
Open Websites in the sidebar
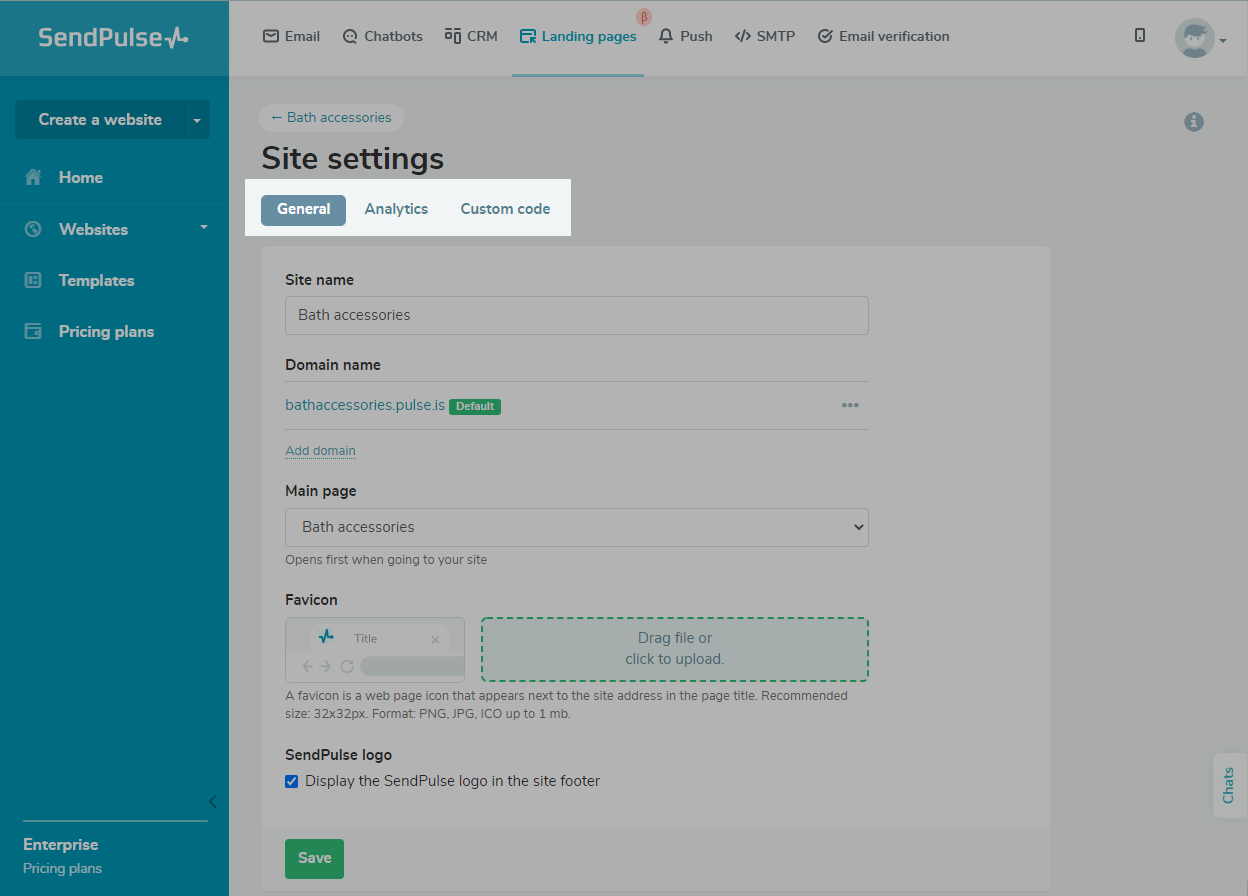(94, 229)
